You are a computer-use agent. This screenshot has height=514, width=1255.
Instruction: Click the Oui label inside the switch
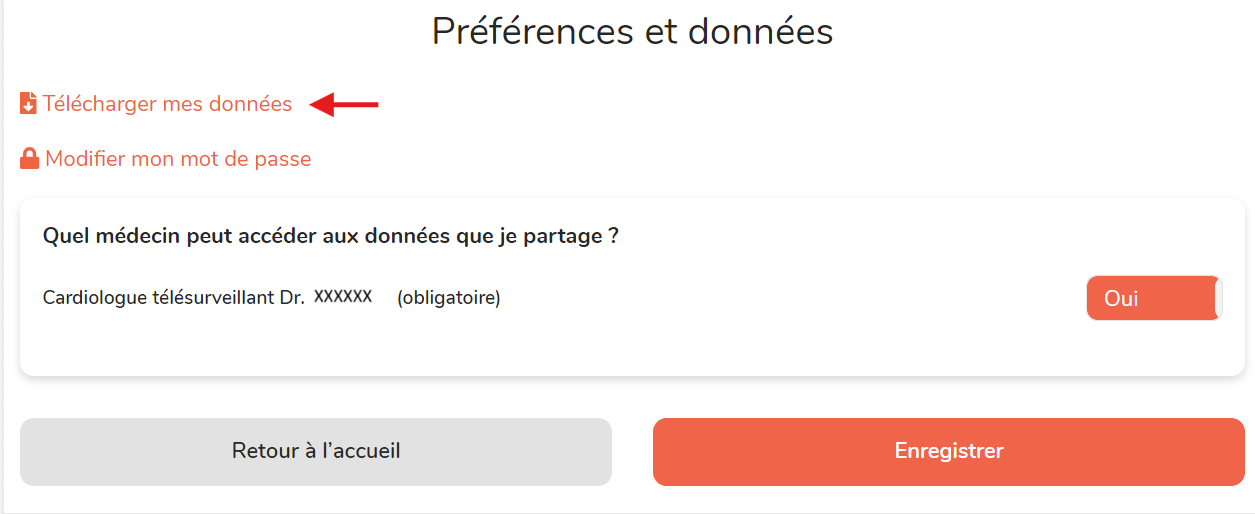tap(1121, 298)
